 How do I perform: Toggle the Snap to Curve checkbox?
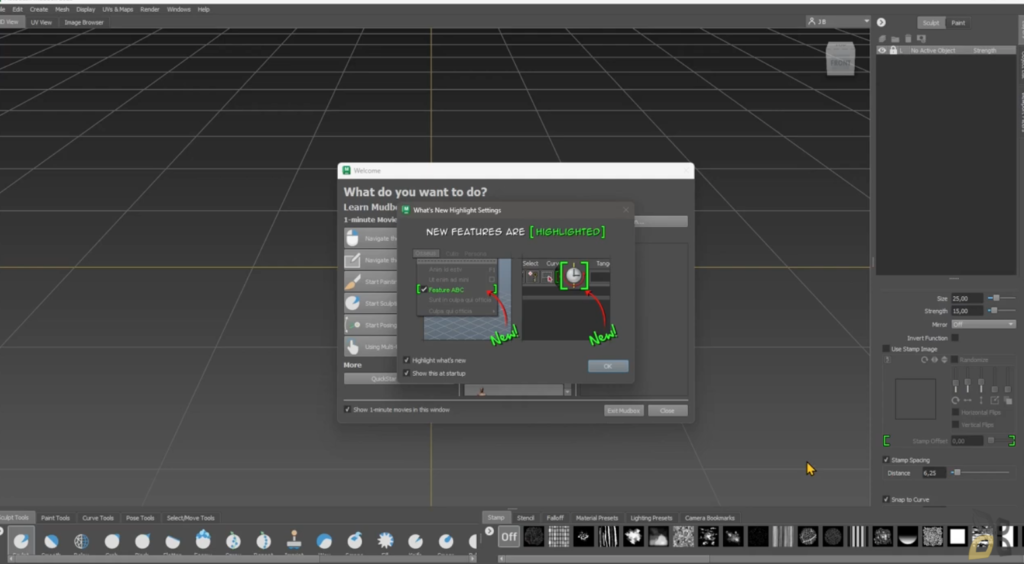[x=886, y=499]
